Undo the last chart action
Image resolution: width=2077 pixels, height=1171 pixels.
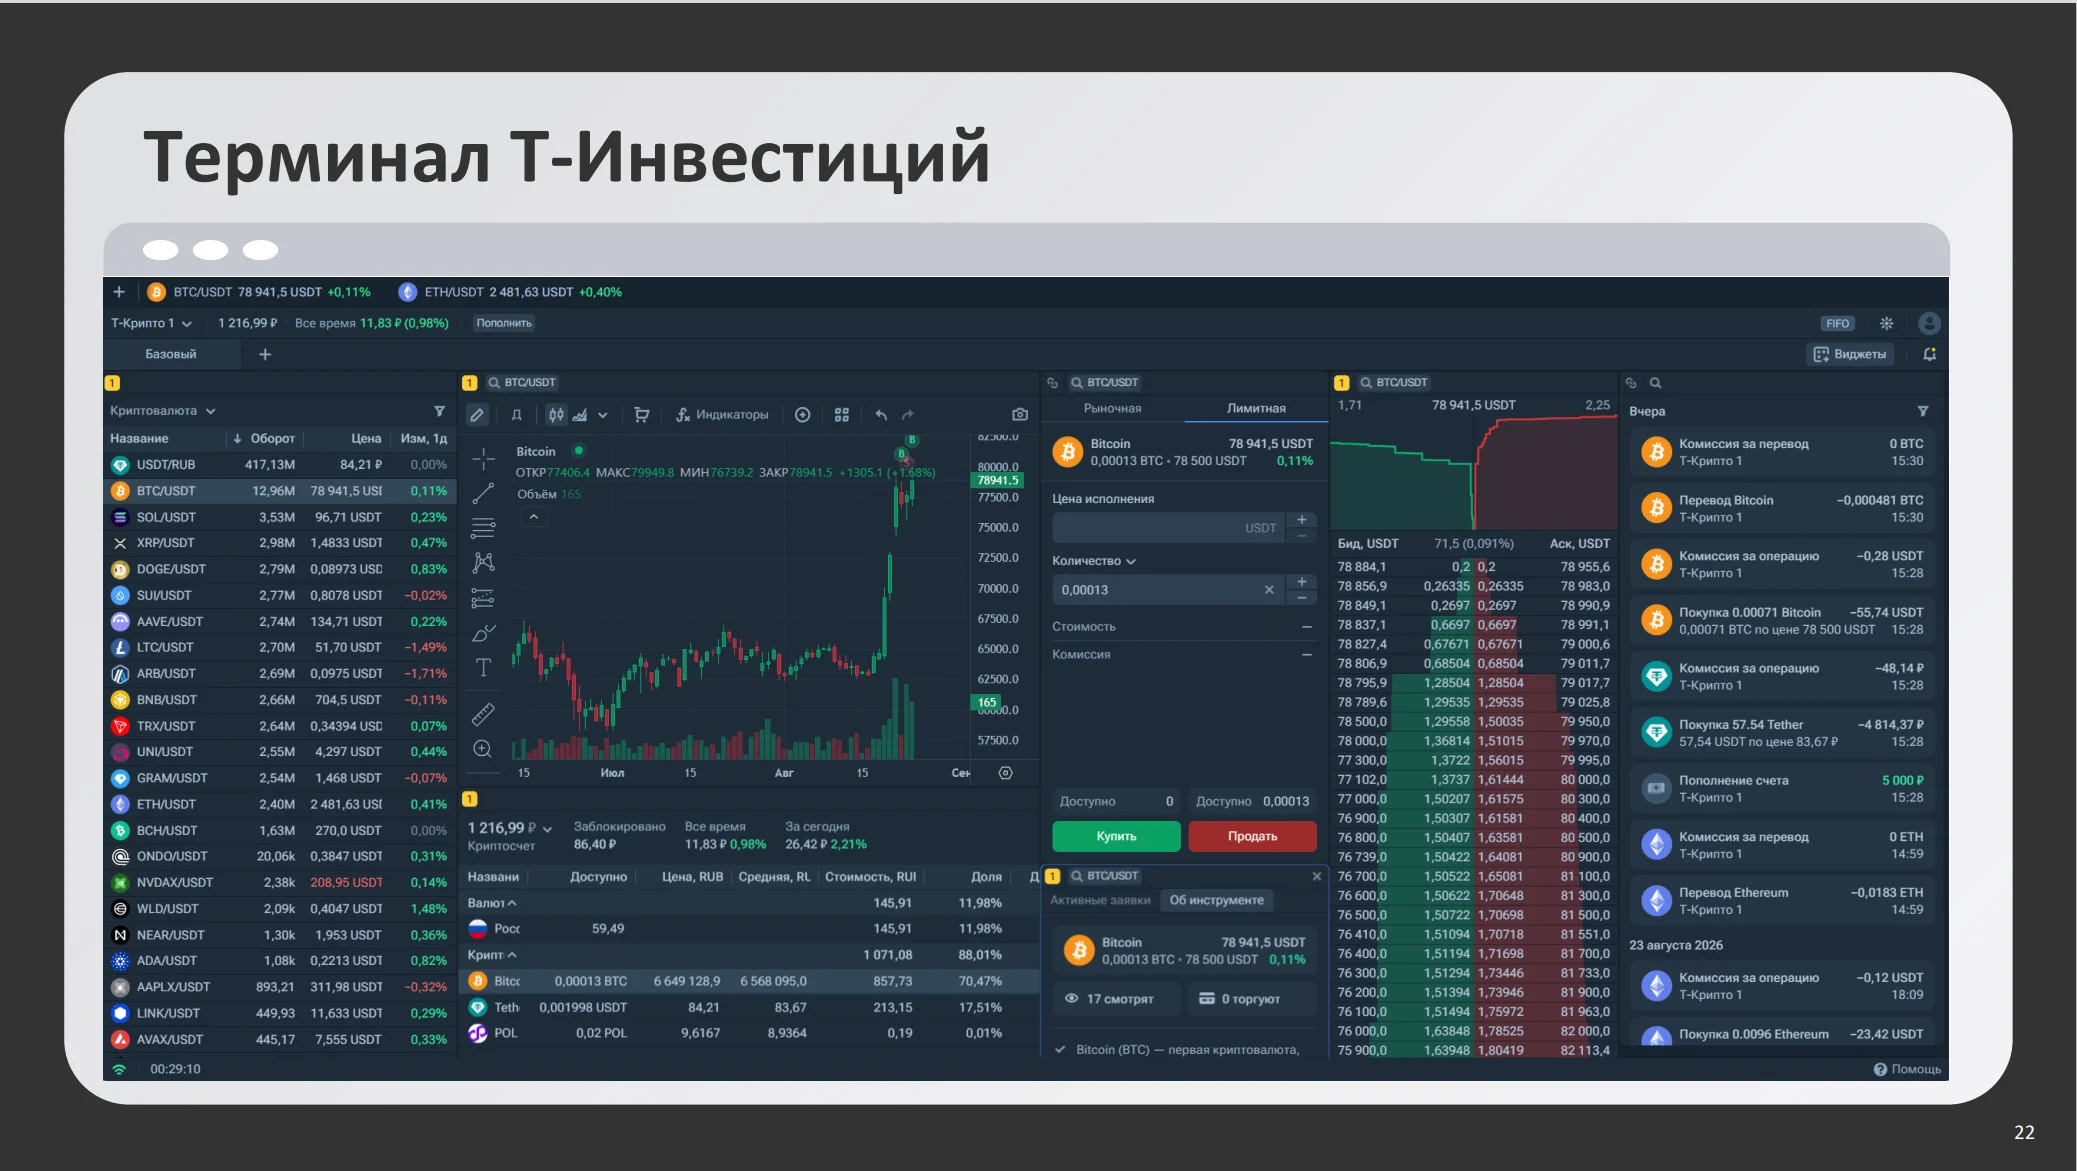(x=881, y=415)
